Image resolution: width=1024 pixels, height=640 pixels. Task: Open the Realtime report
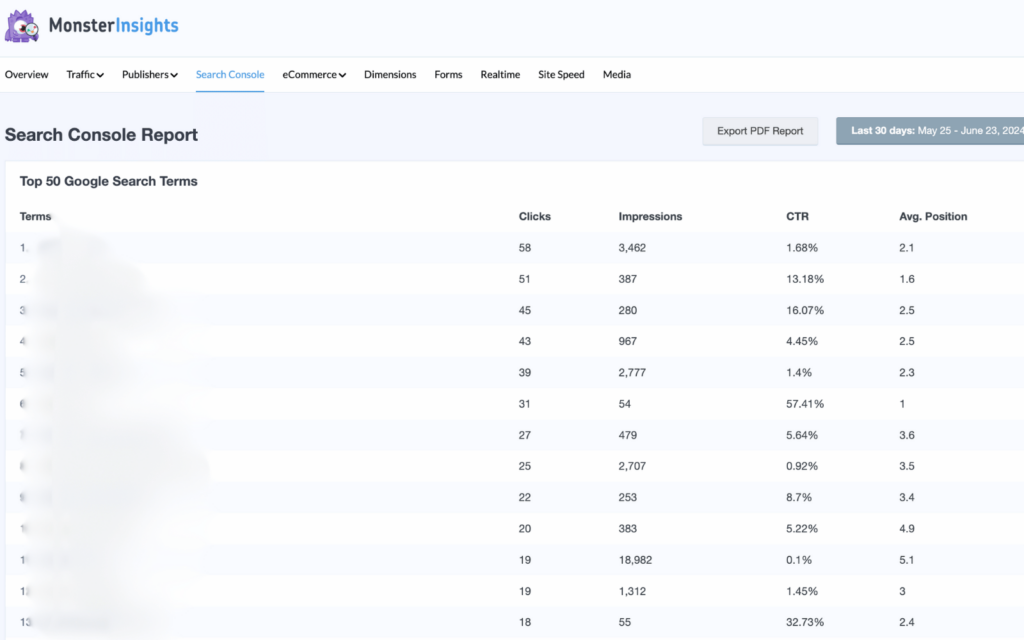click(x=500, y=74)
